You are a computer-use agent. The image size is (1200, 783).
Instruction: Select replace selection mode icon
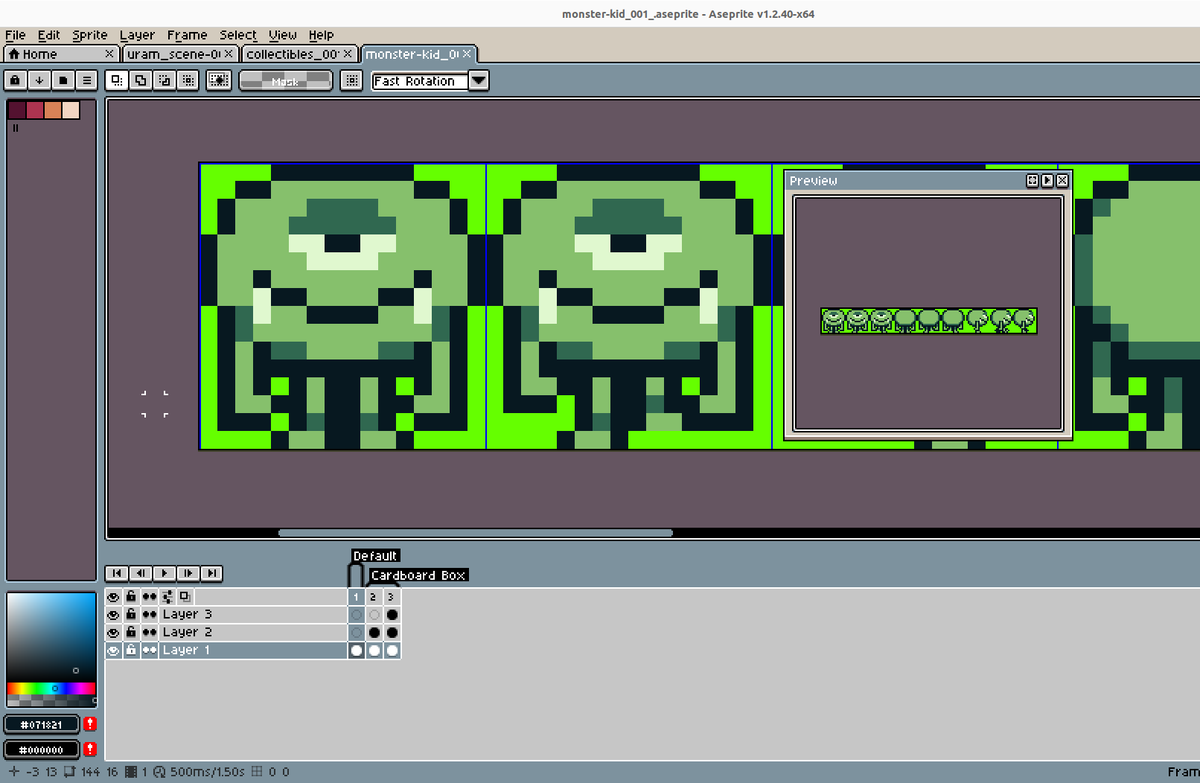pos(116,80)
